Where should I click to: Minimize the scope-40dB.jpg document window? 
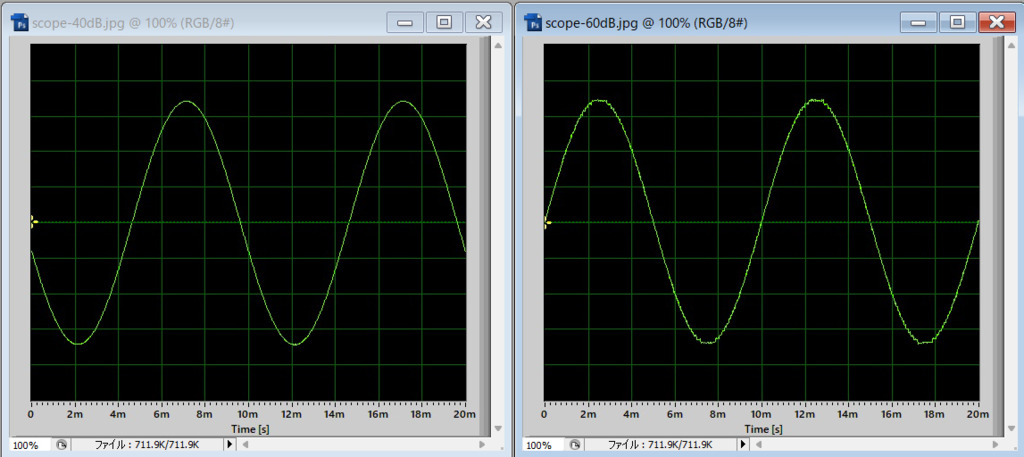click(x=406, y=22)
